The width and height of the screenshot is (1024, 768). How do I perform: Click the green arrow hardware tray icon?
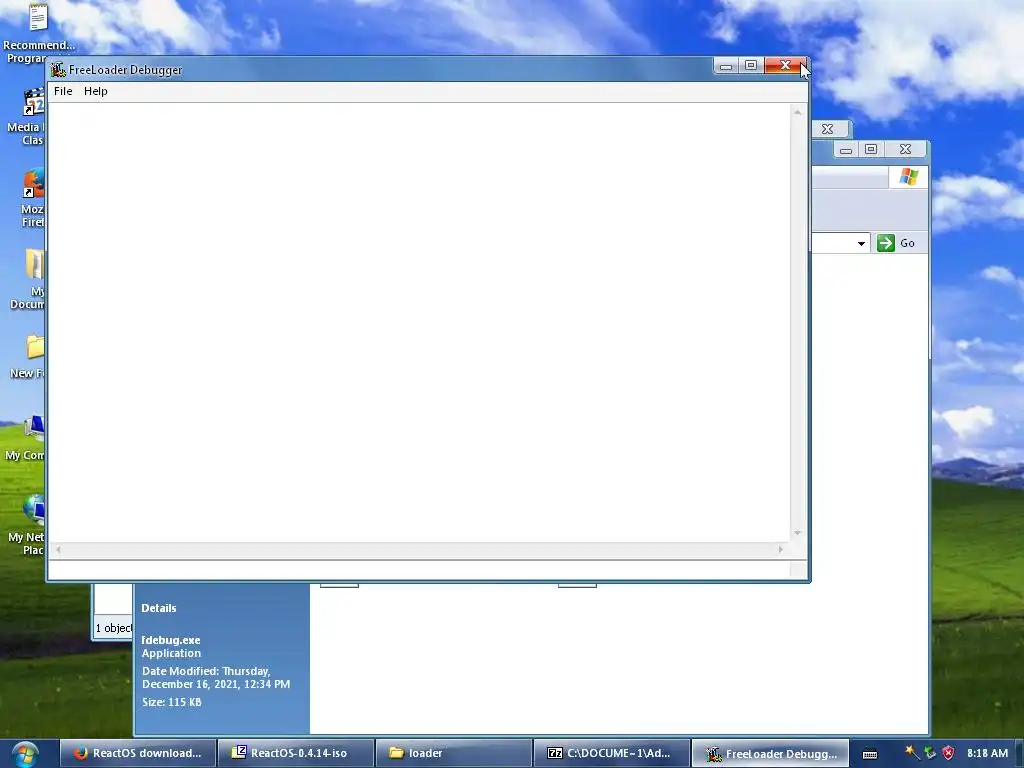coord(929,753)
